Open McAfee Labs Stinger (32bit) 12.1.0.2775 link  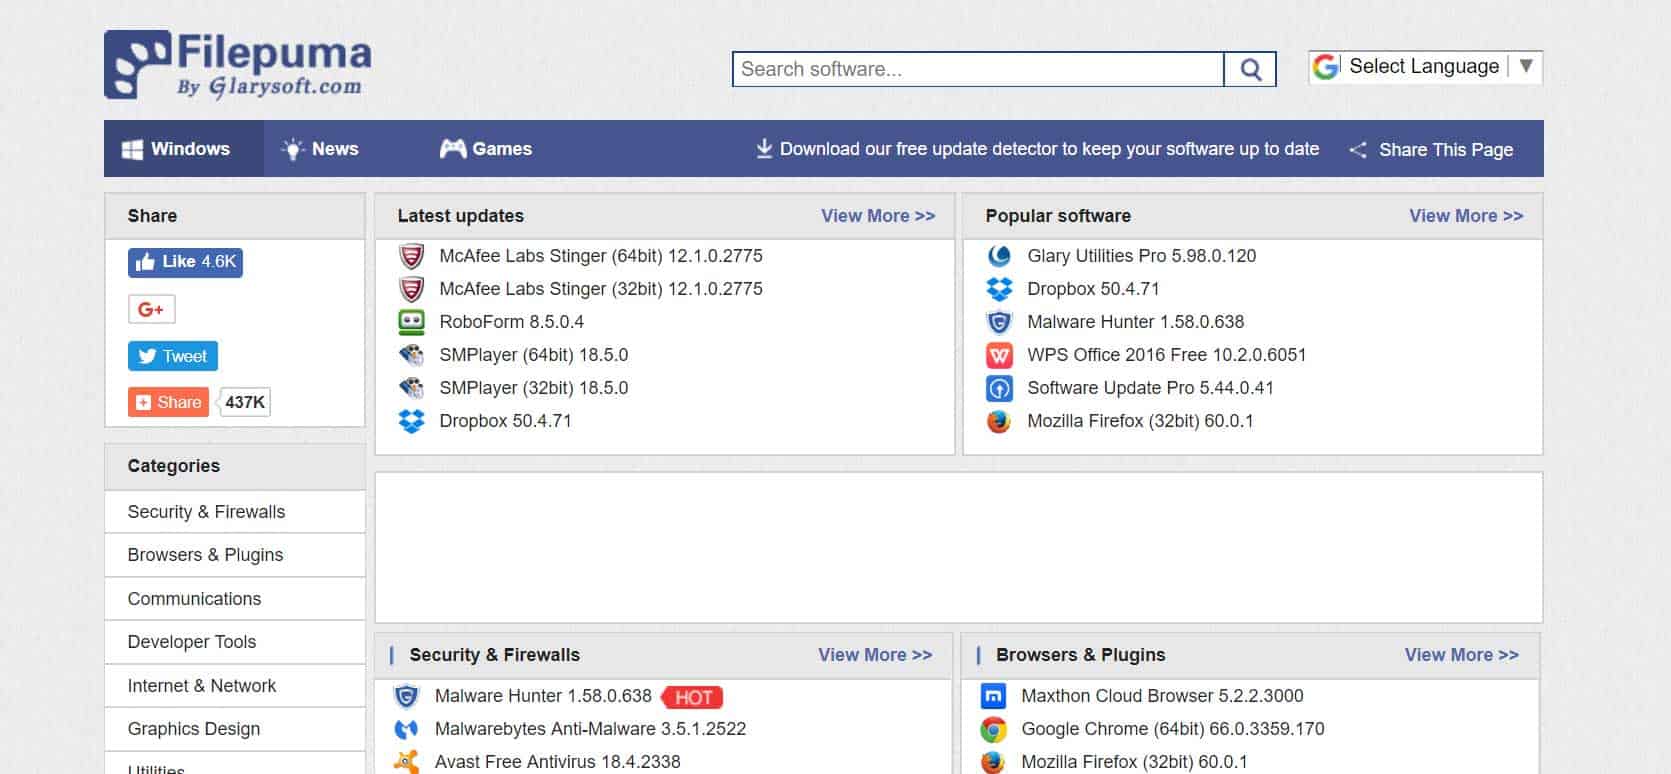[x=600, y=289]
